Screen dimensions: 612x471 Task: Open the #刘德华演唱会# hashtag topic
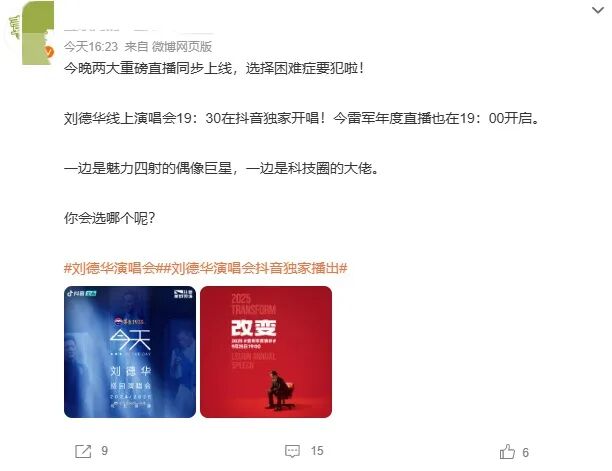[112, 268]
